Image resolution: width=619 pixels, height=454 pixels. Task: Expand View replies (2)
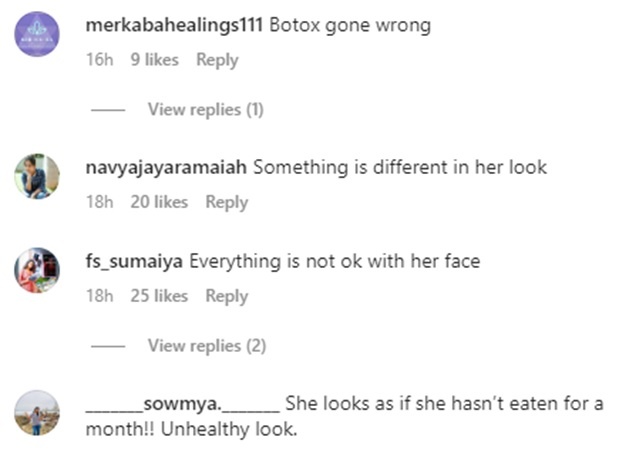(x=207, y=345)
